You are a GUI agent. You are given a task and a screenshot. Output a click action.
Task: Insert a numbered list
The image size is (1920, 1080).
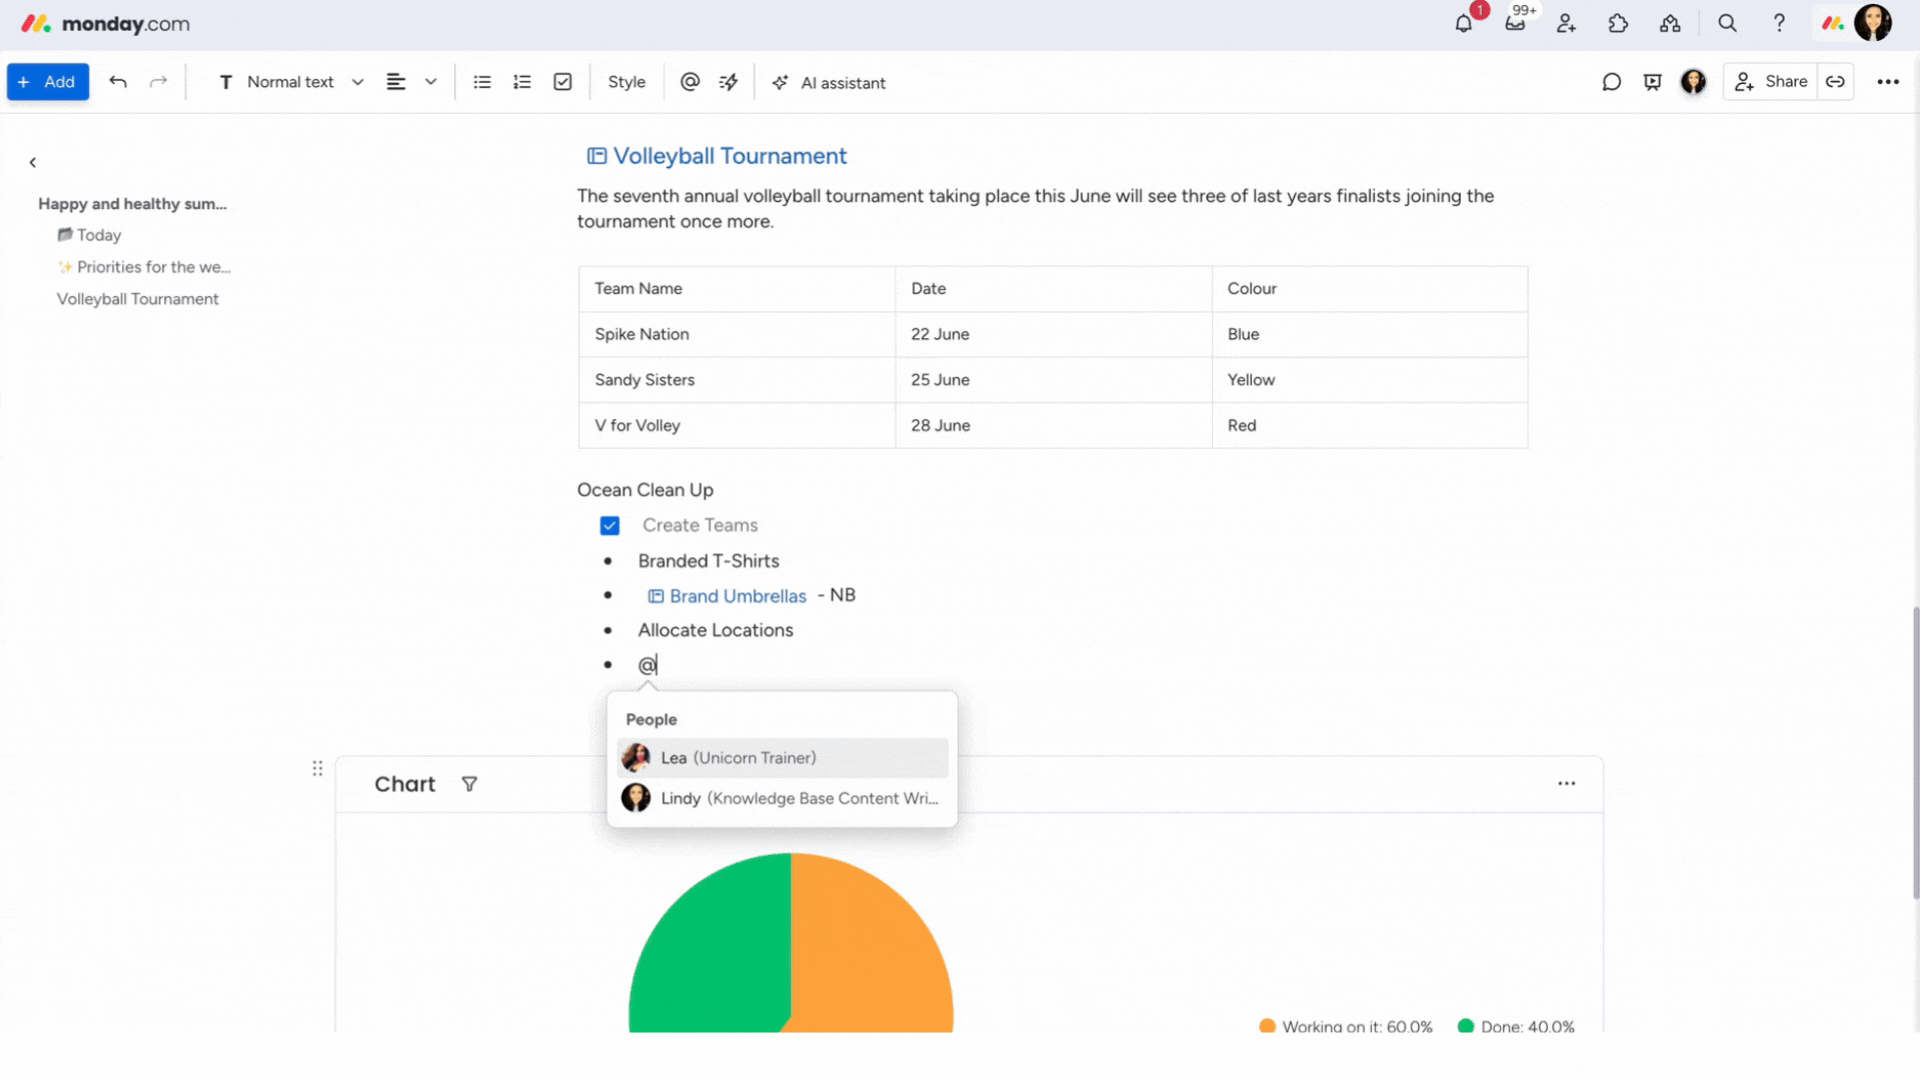point(522,82)
